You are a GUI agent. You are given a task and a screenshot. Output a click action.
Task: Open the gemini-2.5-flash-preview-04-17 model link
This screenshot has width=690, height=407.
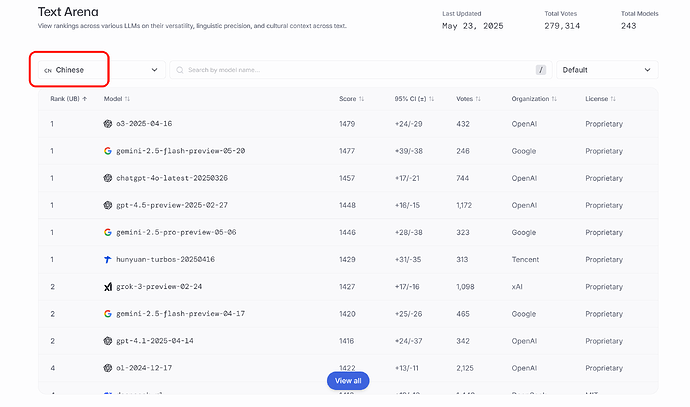pos(180,314)
